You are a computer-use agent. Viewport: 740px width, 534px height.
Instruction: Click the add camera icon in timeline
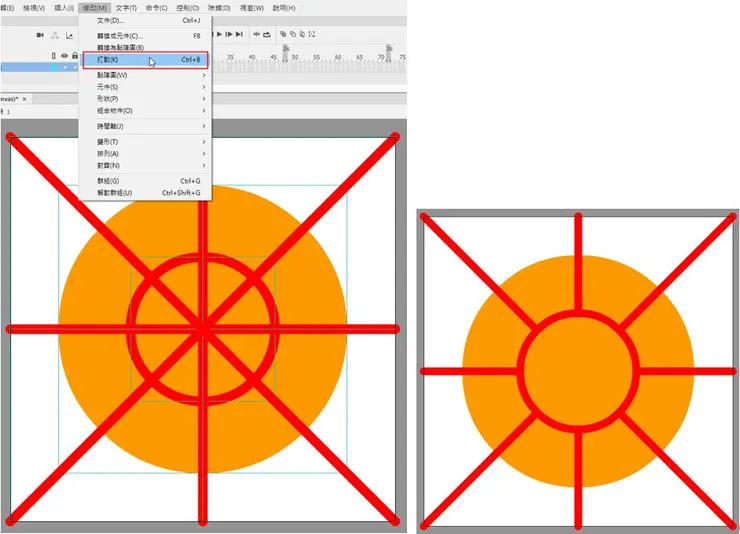pyautogui.click(x=40, y=35)
